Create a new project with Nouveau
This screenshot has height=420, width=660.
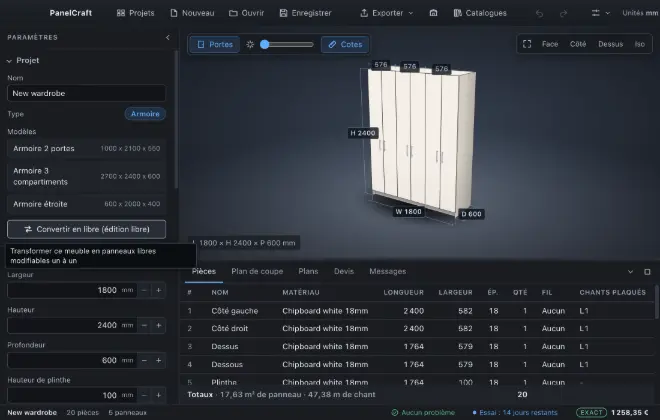tap(192, 13)
